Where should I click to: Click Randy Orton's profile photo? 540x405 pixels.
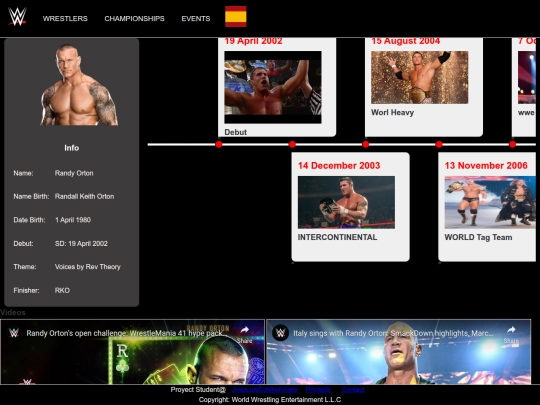pos(79,85)
